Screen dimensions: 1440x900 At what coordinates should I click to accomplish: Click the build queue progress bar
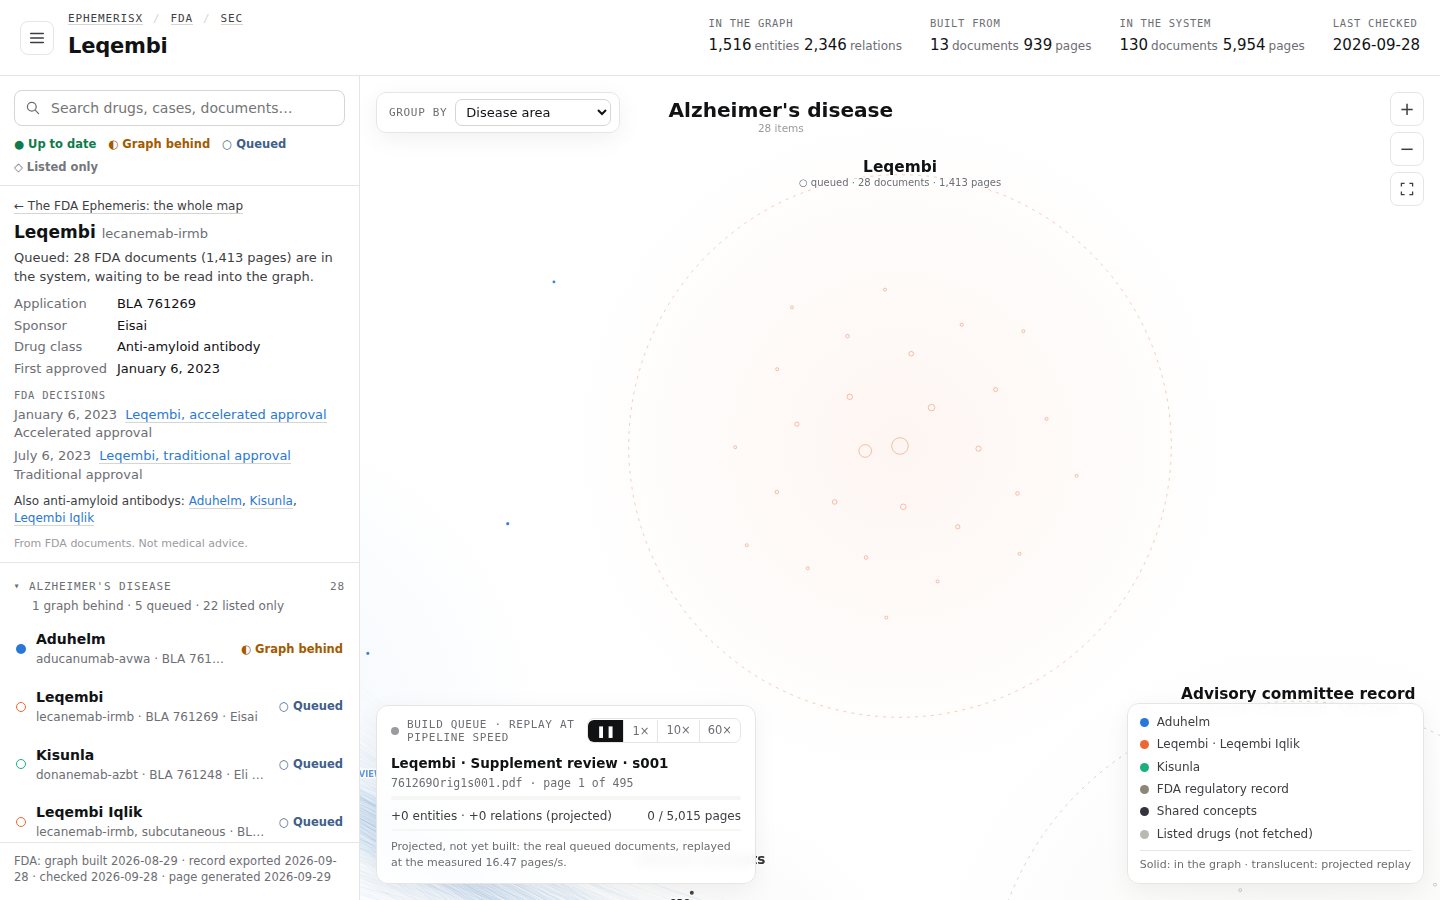click(566, 798)
